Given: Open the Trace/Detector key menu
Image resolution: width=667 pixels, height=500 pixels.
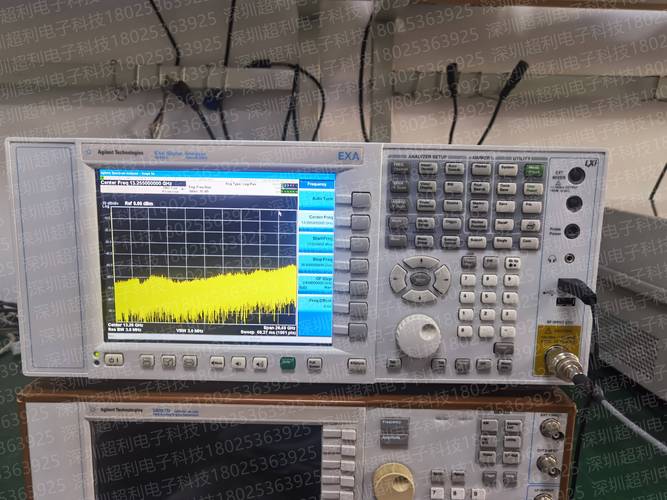Looking at the screenshot, I should point(426,205).
